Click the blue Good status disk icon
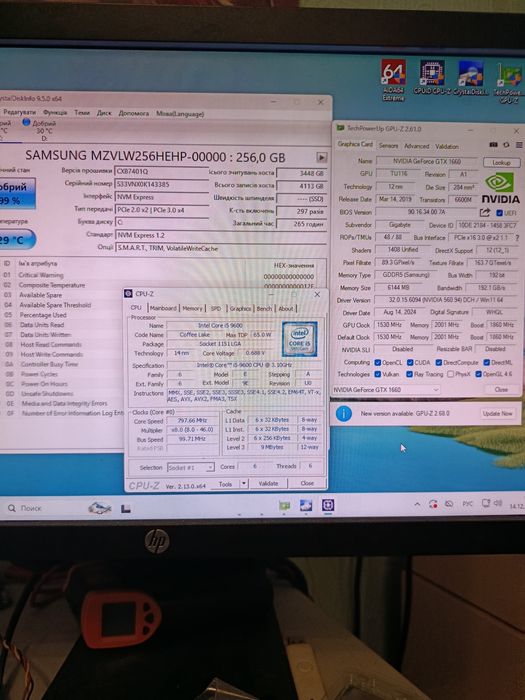525x700 pixels. [26, 122]
